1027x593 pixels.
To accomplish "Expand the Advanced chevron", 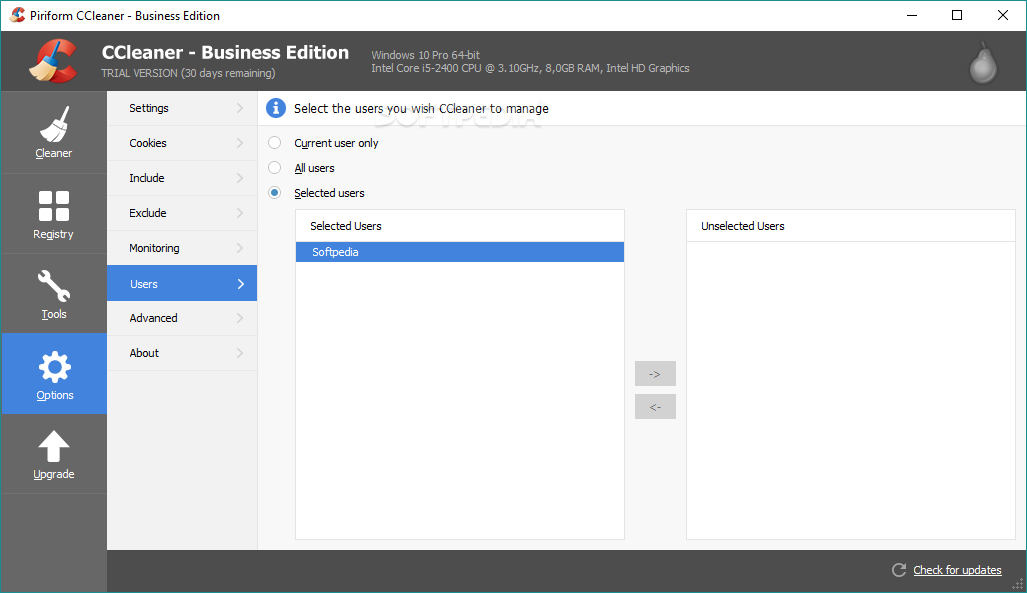I will click(240, 318).
